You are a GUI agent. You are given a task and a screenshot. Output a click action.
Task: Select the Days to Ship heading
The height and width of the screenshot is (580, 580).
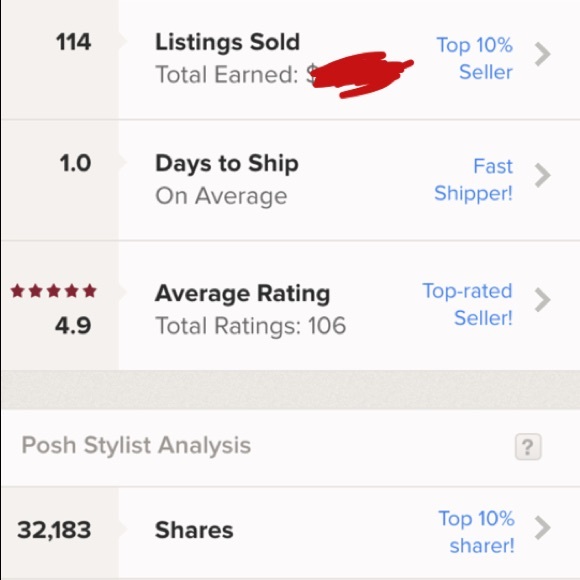[x=227, y=163]
